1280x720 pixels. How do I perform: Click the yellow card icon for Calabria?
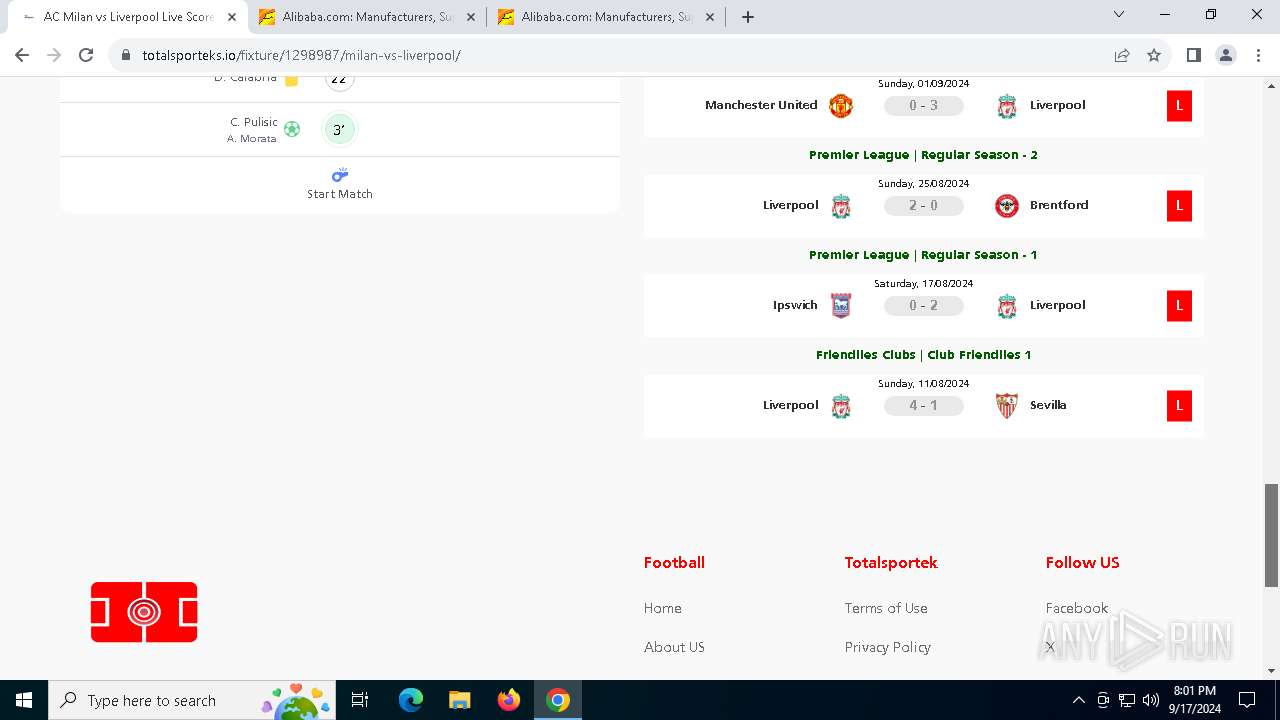point(292,80)
